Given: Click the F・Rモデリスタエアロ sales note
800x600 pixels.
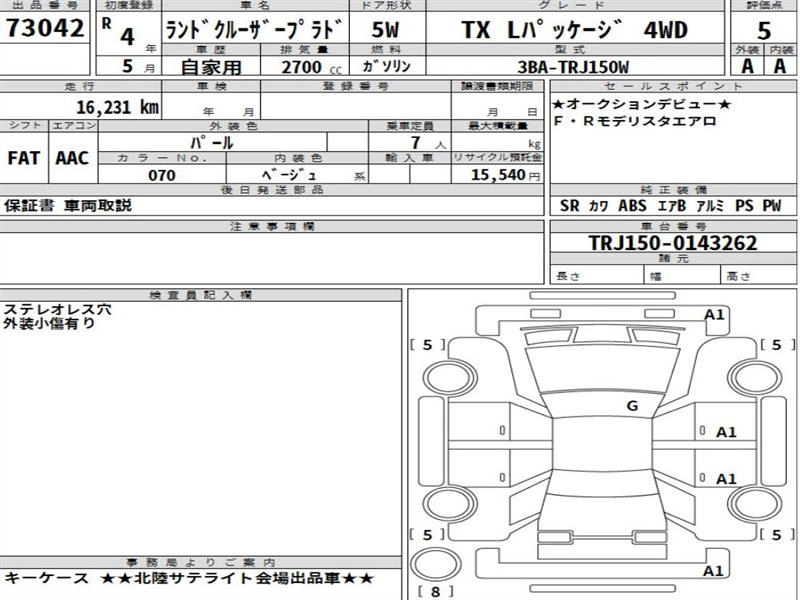Looking at the screenshot, I should 634,121.
